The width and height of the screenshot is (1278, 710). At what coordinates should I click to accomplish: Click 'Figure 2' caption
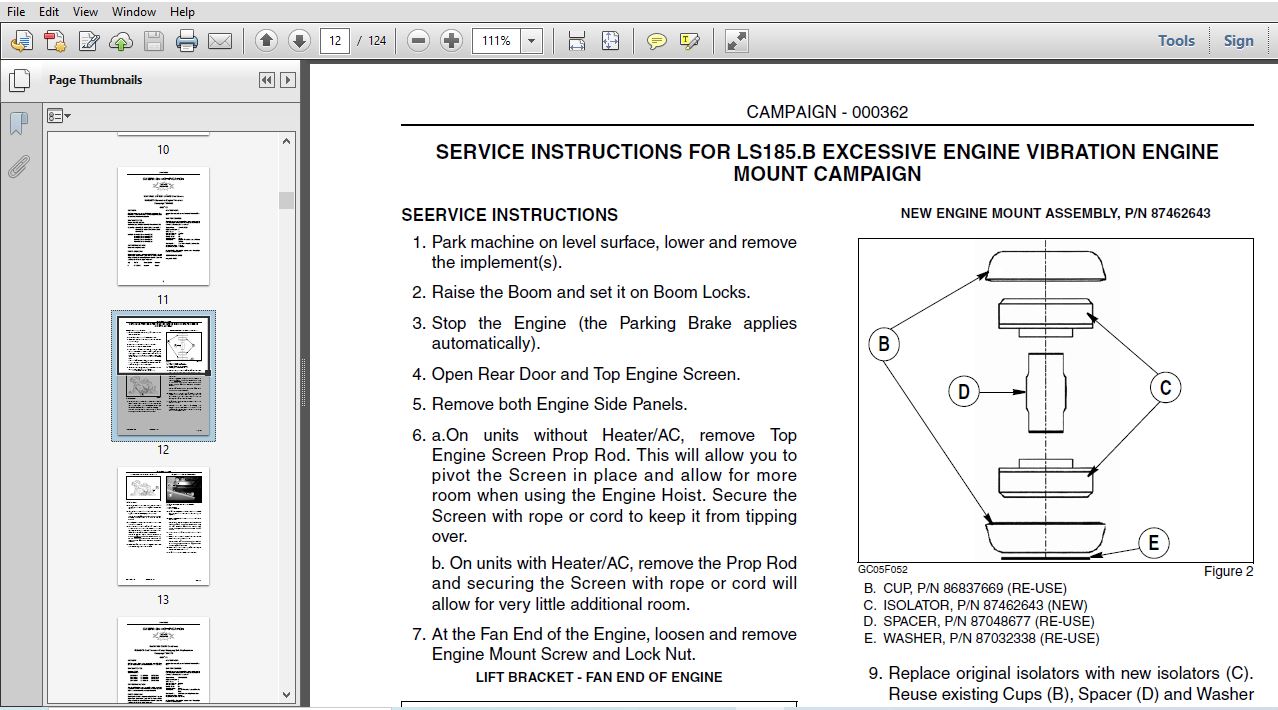pos(1228,572)
